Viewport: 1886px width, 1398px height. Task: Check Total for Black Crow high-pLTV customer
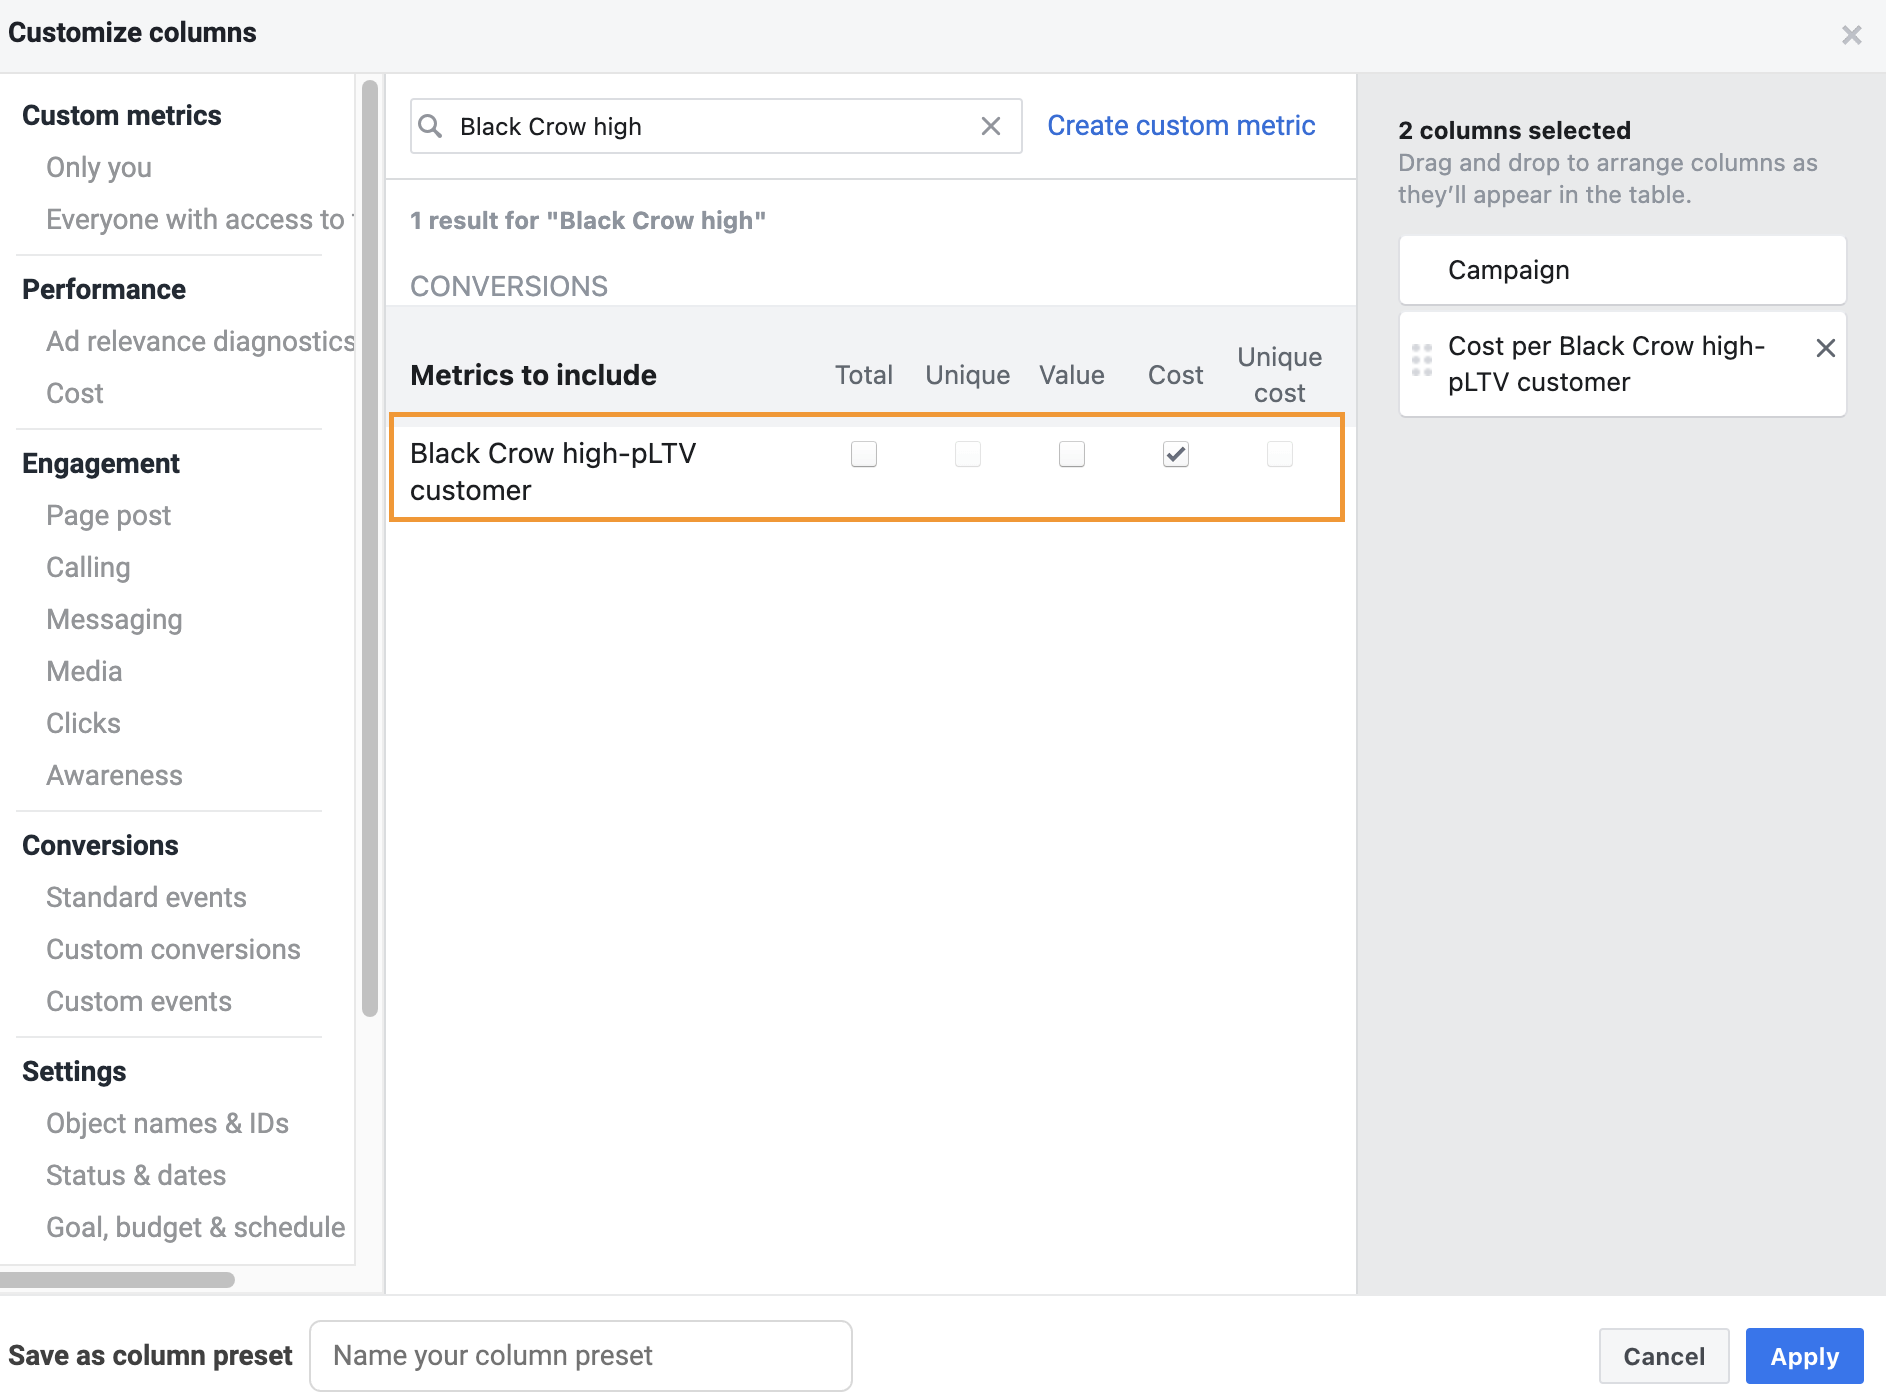click(864, 454)
